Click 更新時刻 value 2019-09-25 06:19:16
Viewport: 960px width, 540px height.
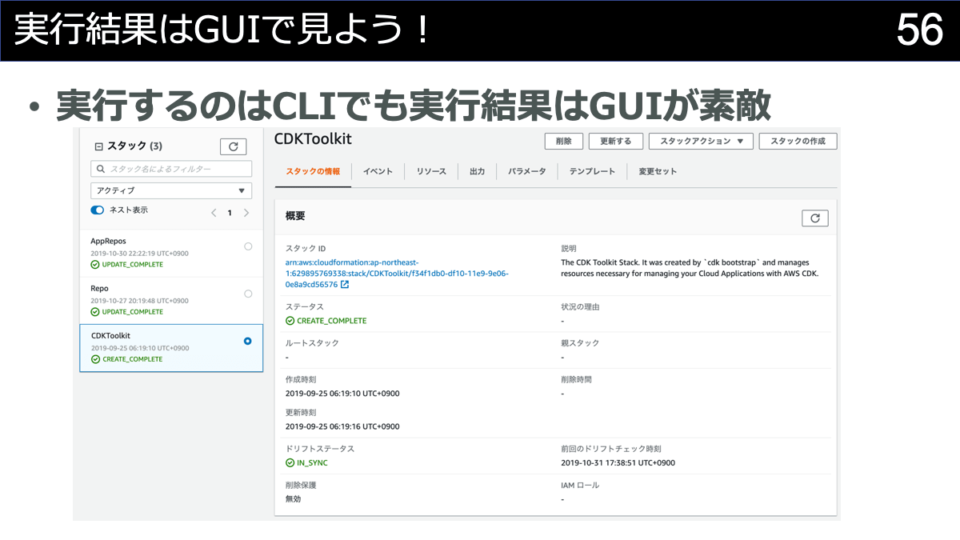[x=342, y=427]
